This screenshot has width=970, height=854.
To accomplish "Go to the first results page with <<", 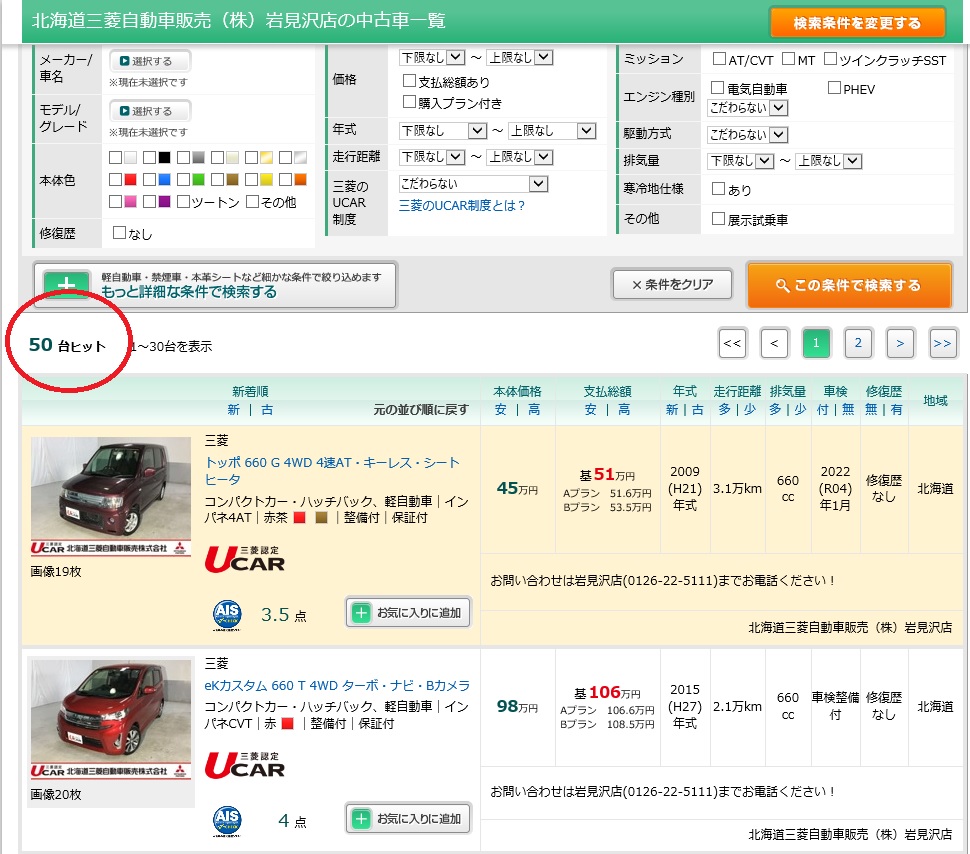I will 732,343.
